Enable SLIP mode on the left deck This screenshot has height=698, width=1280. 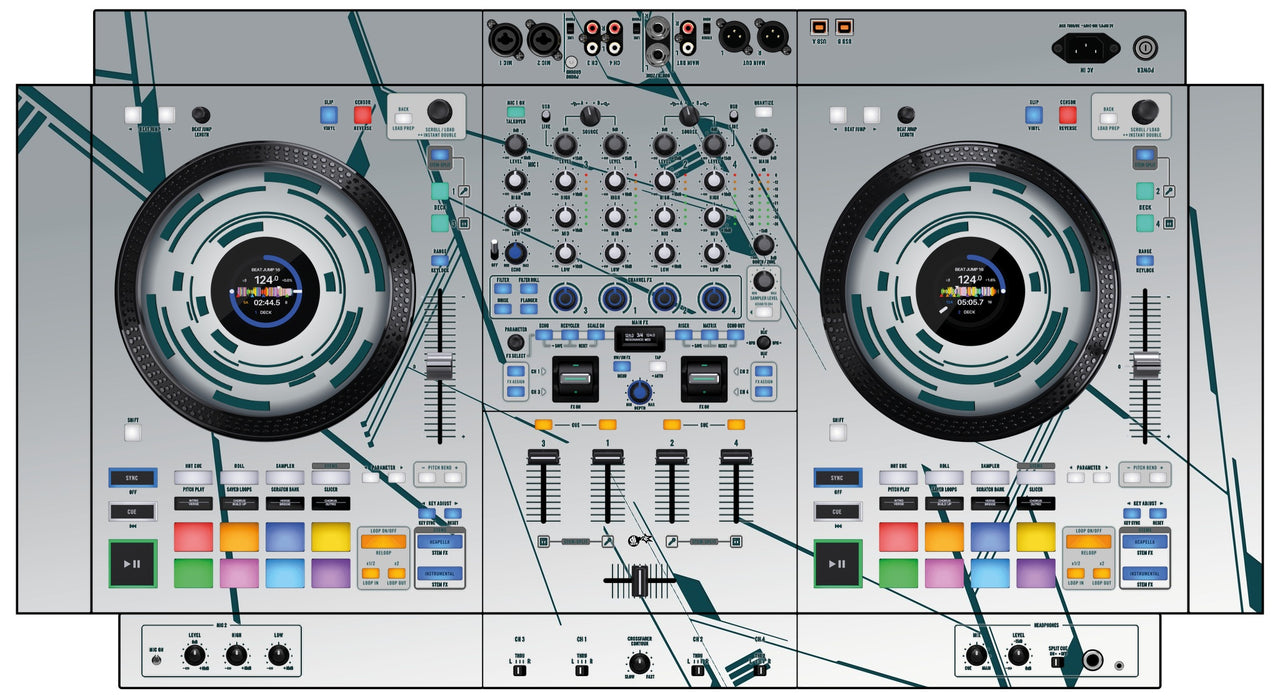coord(329,114)
